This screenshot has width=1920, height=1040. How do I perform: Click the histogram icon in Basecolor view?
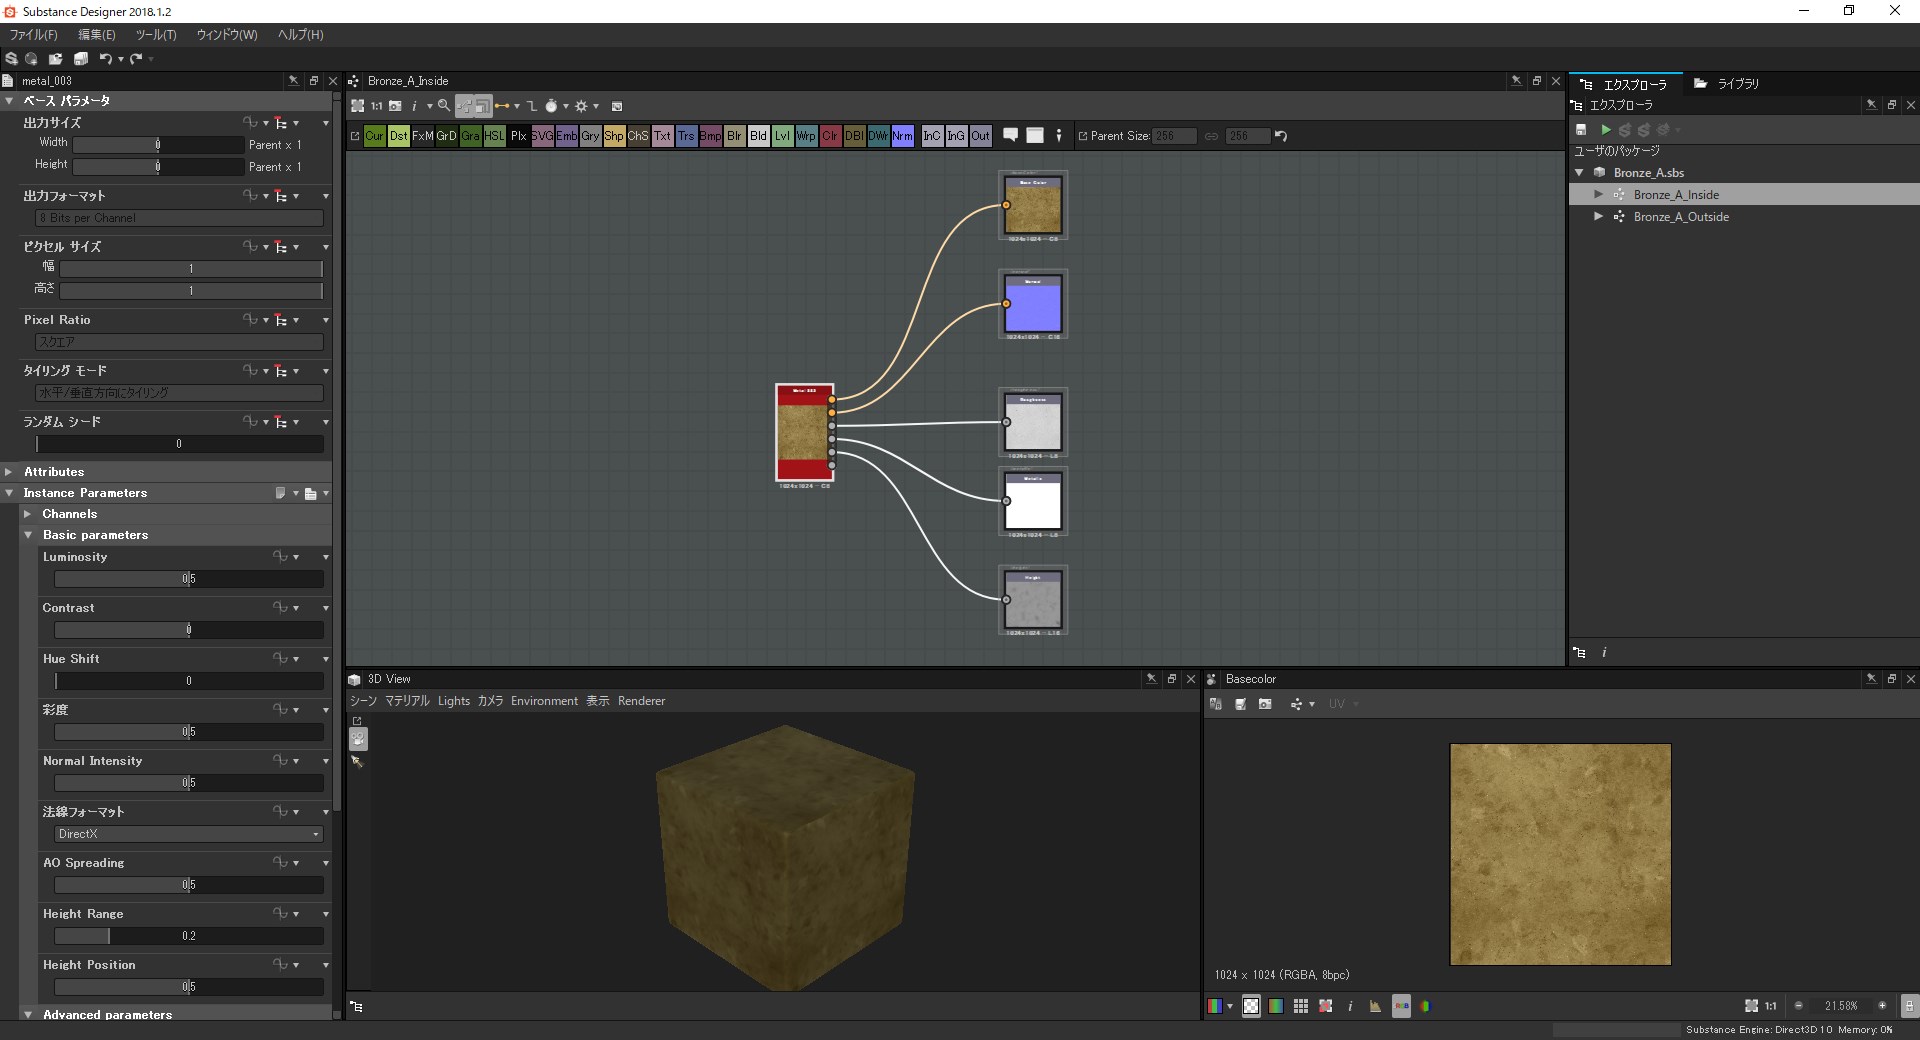1375,1006
